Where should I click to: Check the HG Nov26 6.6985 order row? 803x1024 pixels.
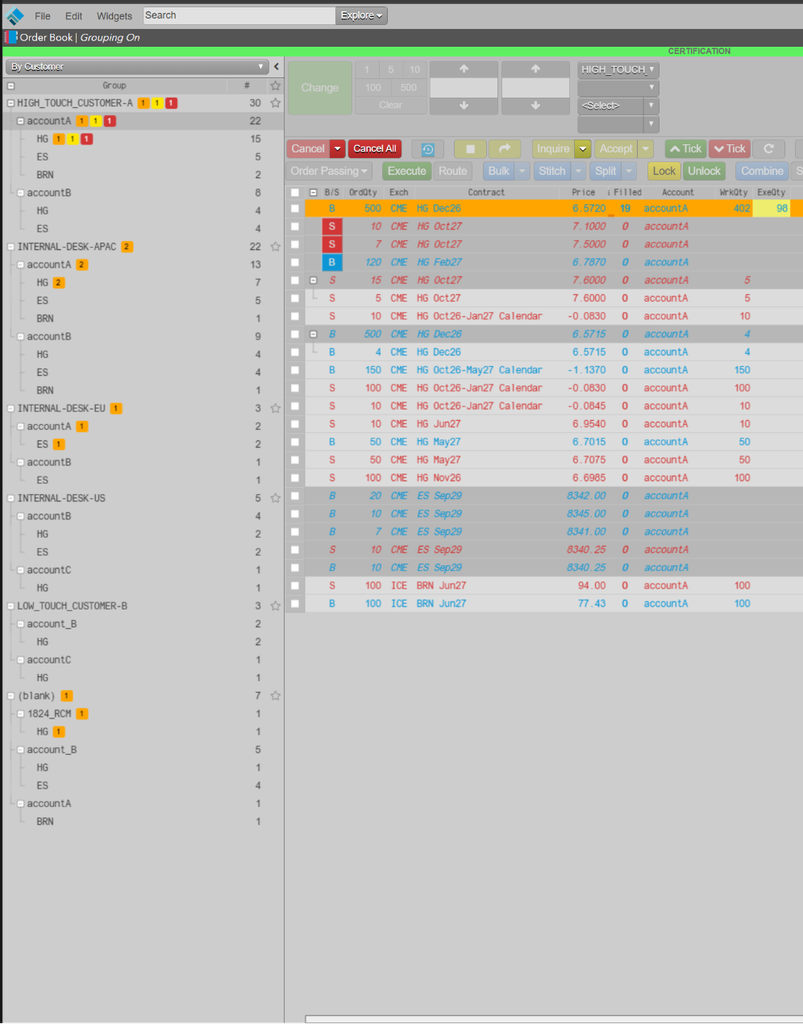295,477
